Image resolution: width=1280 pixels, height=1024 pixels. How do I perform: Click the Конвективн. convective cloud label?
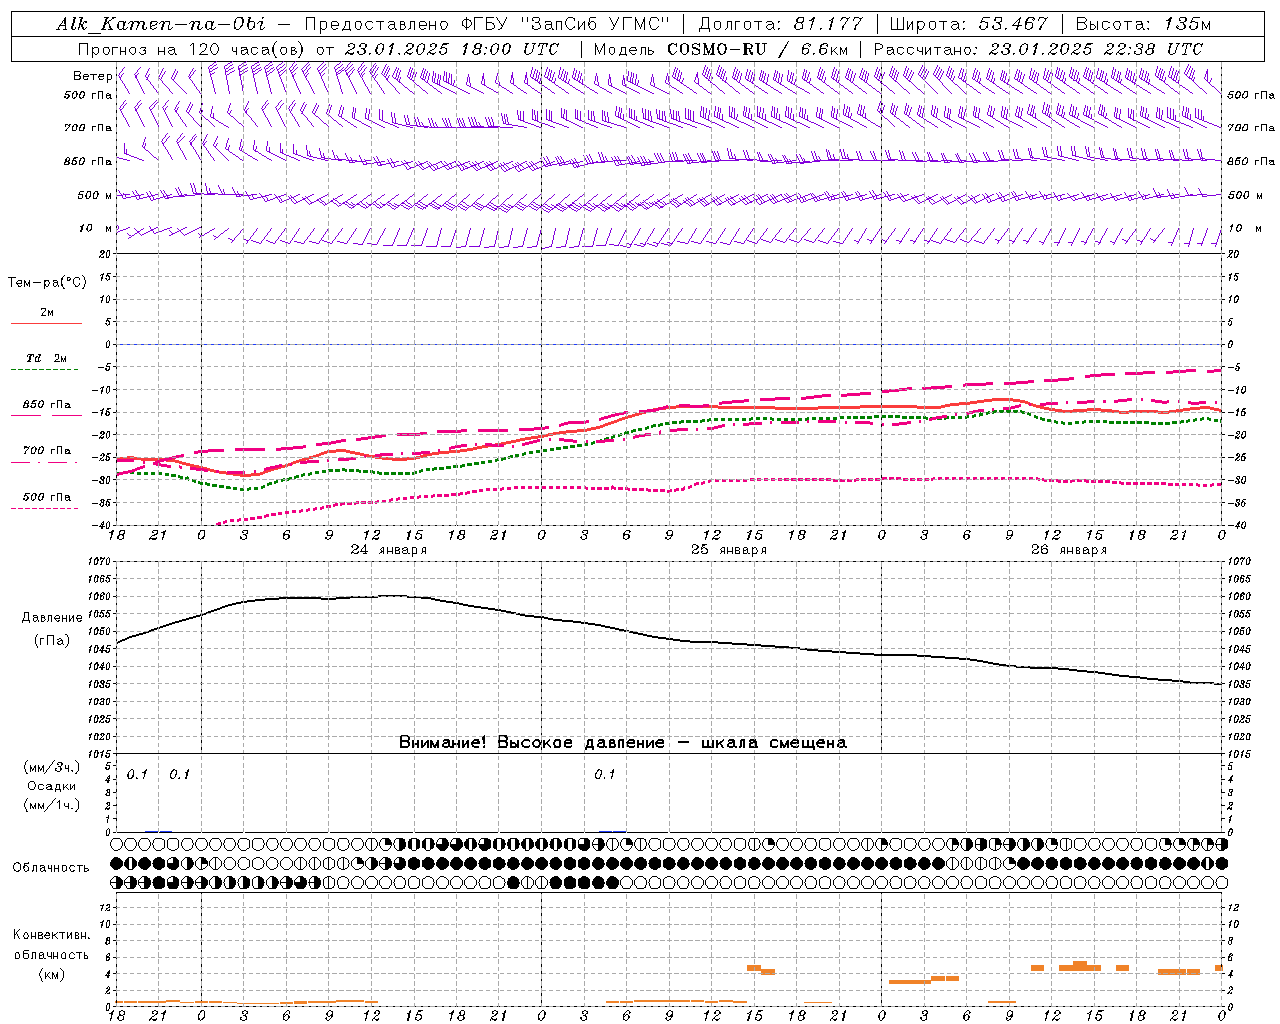click(x=51, y=936)
